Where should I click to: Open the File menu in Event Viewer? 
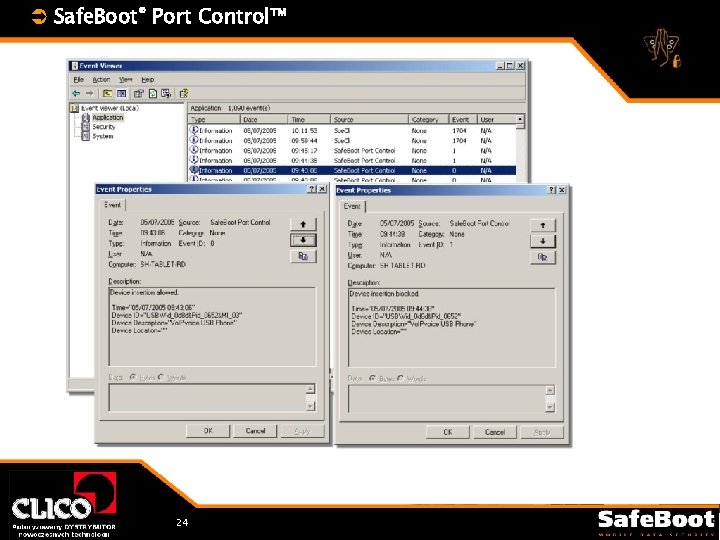click(x=79, y=79)
